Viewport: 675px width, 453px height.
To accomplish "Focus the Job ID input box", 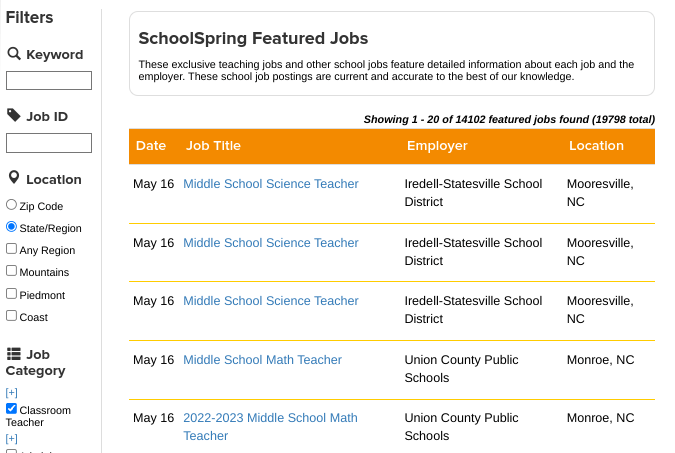I will coord(49,143).
